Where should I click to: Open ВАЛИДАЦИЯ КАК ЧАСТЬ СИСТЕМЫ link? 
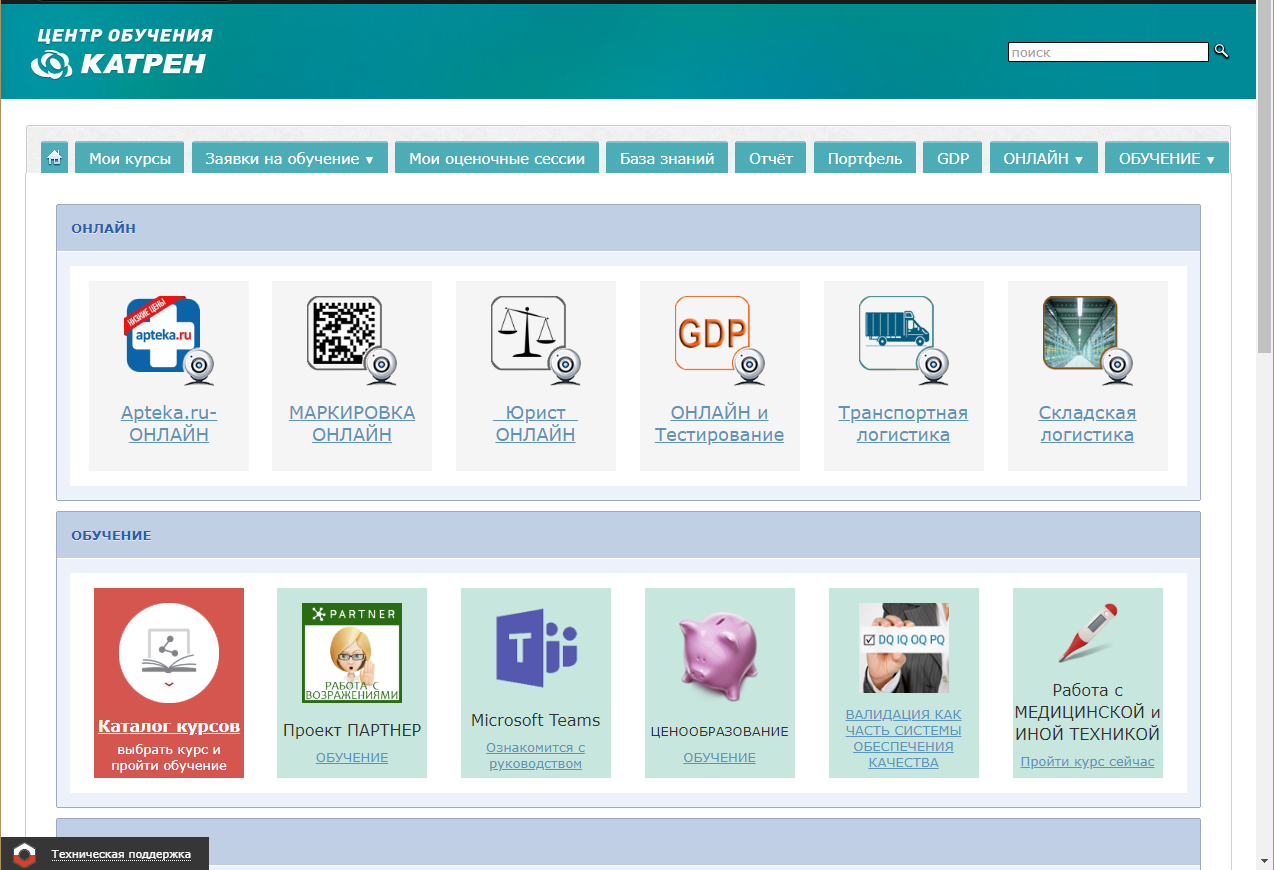[x=904, y=738]
